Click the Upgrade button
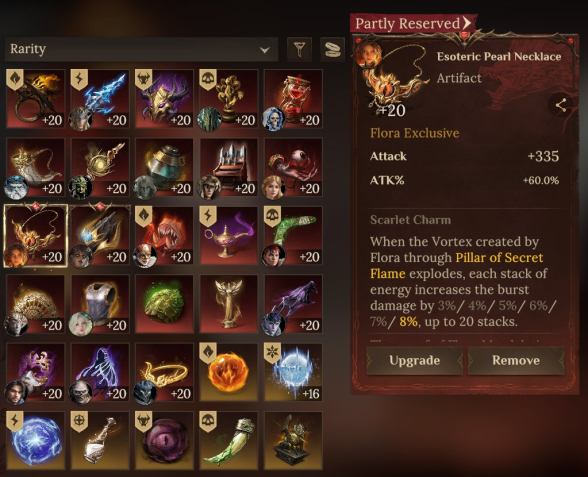The height and width of the screenshot is (477, 588). [414, 360]
